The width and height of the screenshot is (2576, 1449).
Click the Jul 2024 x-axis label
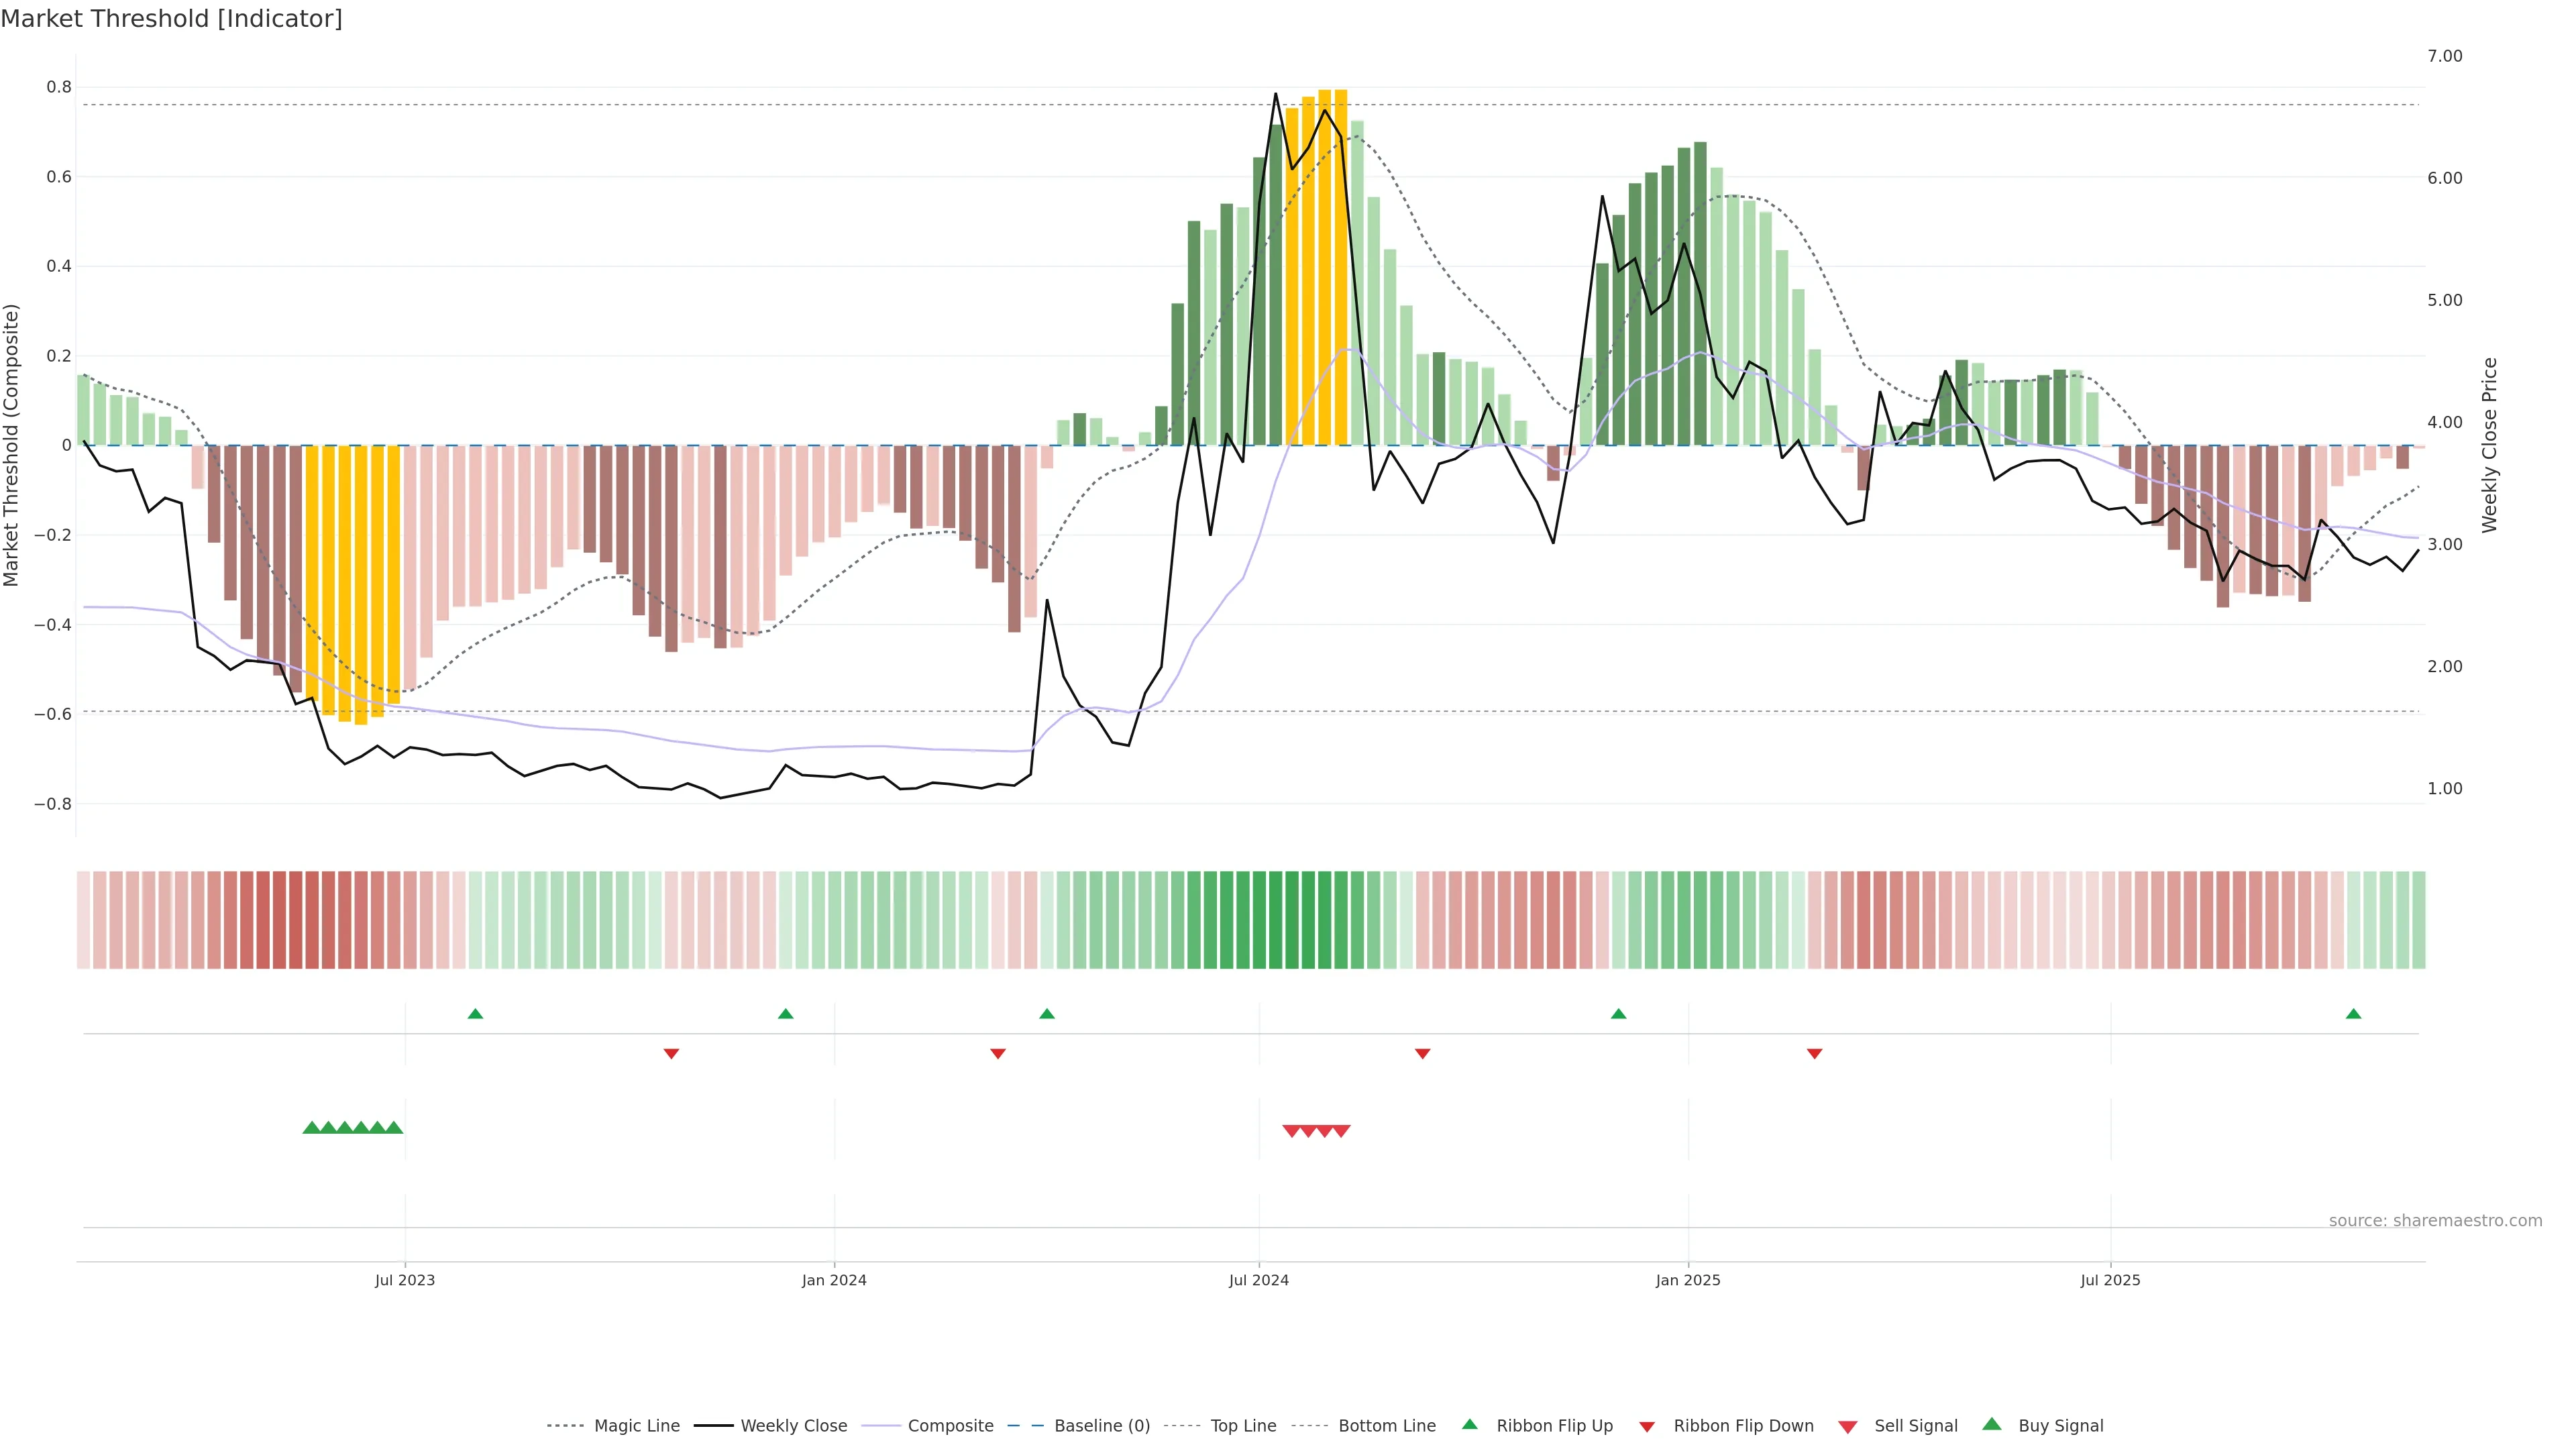point(1258,1280)
